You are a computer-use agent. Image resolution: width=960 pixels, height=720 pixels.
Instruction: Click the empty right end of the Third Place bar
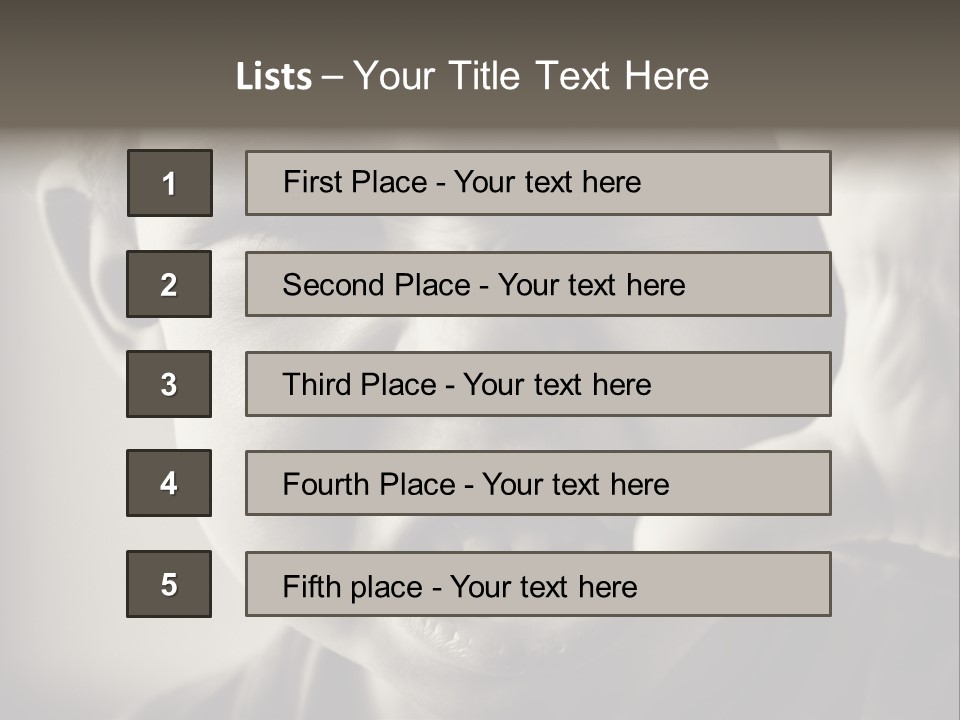point(760,384)
